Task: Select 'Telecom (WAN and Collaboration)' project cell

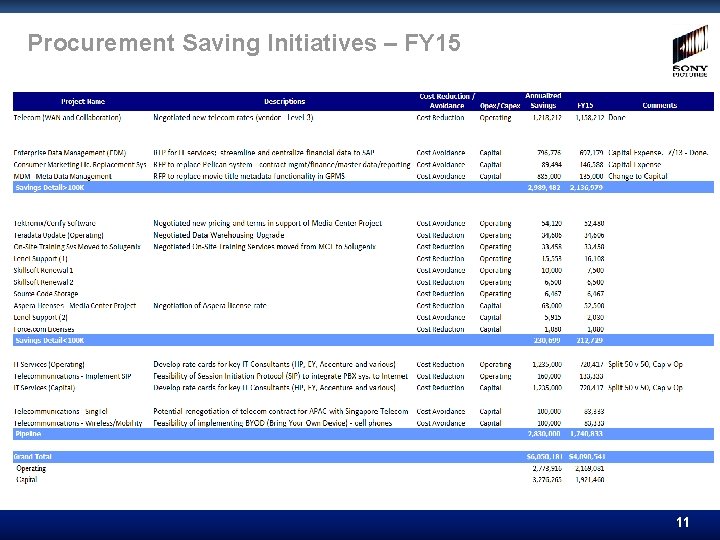Action: pyautogui.click(x=68, y=118)
